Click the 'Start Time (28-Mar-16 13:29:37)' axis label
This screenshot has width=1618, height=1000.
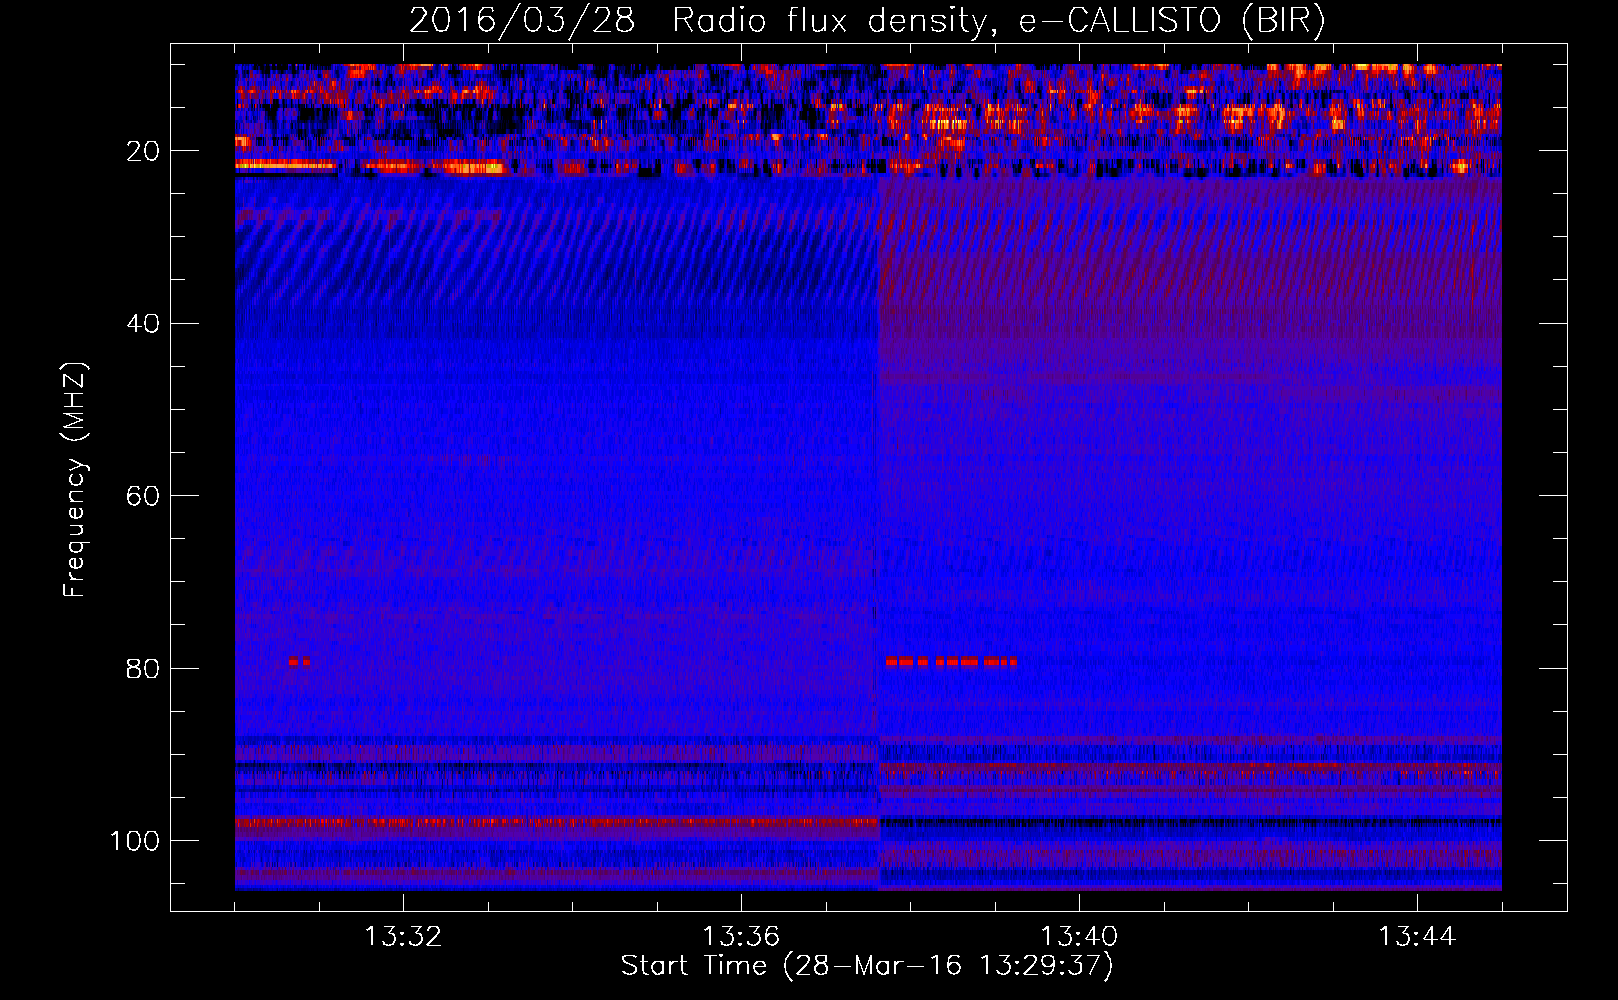pyautogui.click(x=867, y=966)
